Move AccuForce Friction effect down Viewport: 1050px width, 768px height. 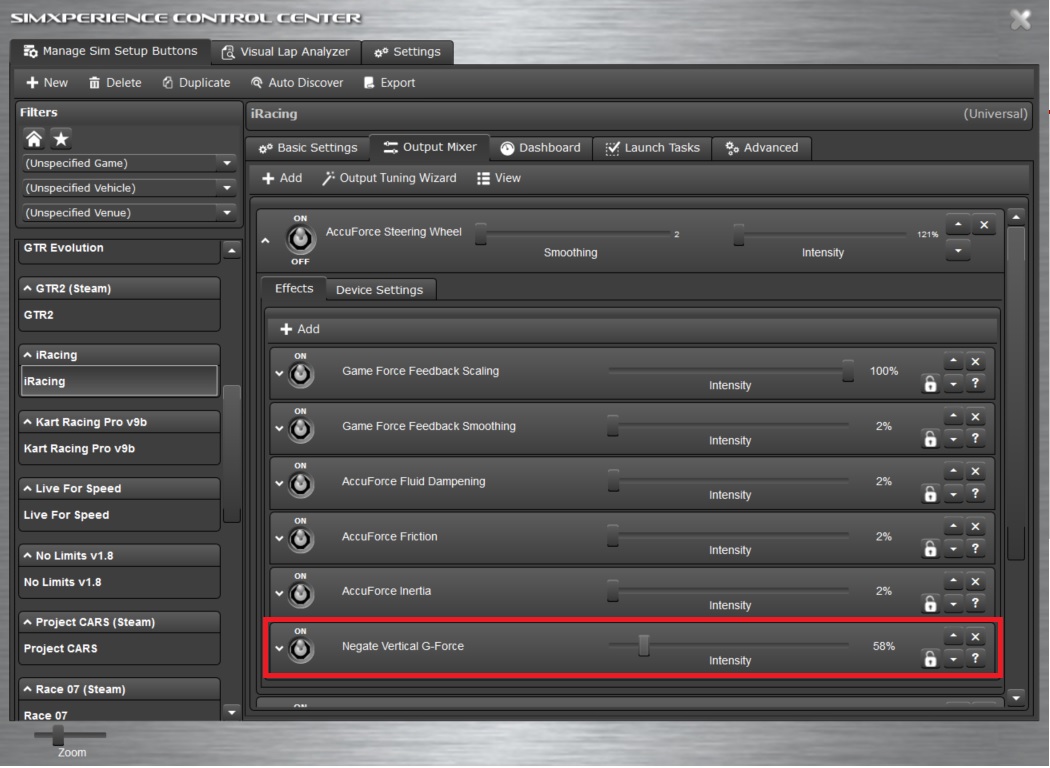tap(953, 549)
